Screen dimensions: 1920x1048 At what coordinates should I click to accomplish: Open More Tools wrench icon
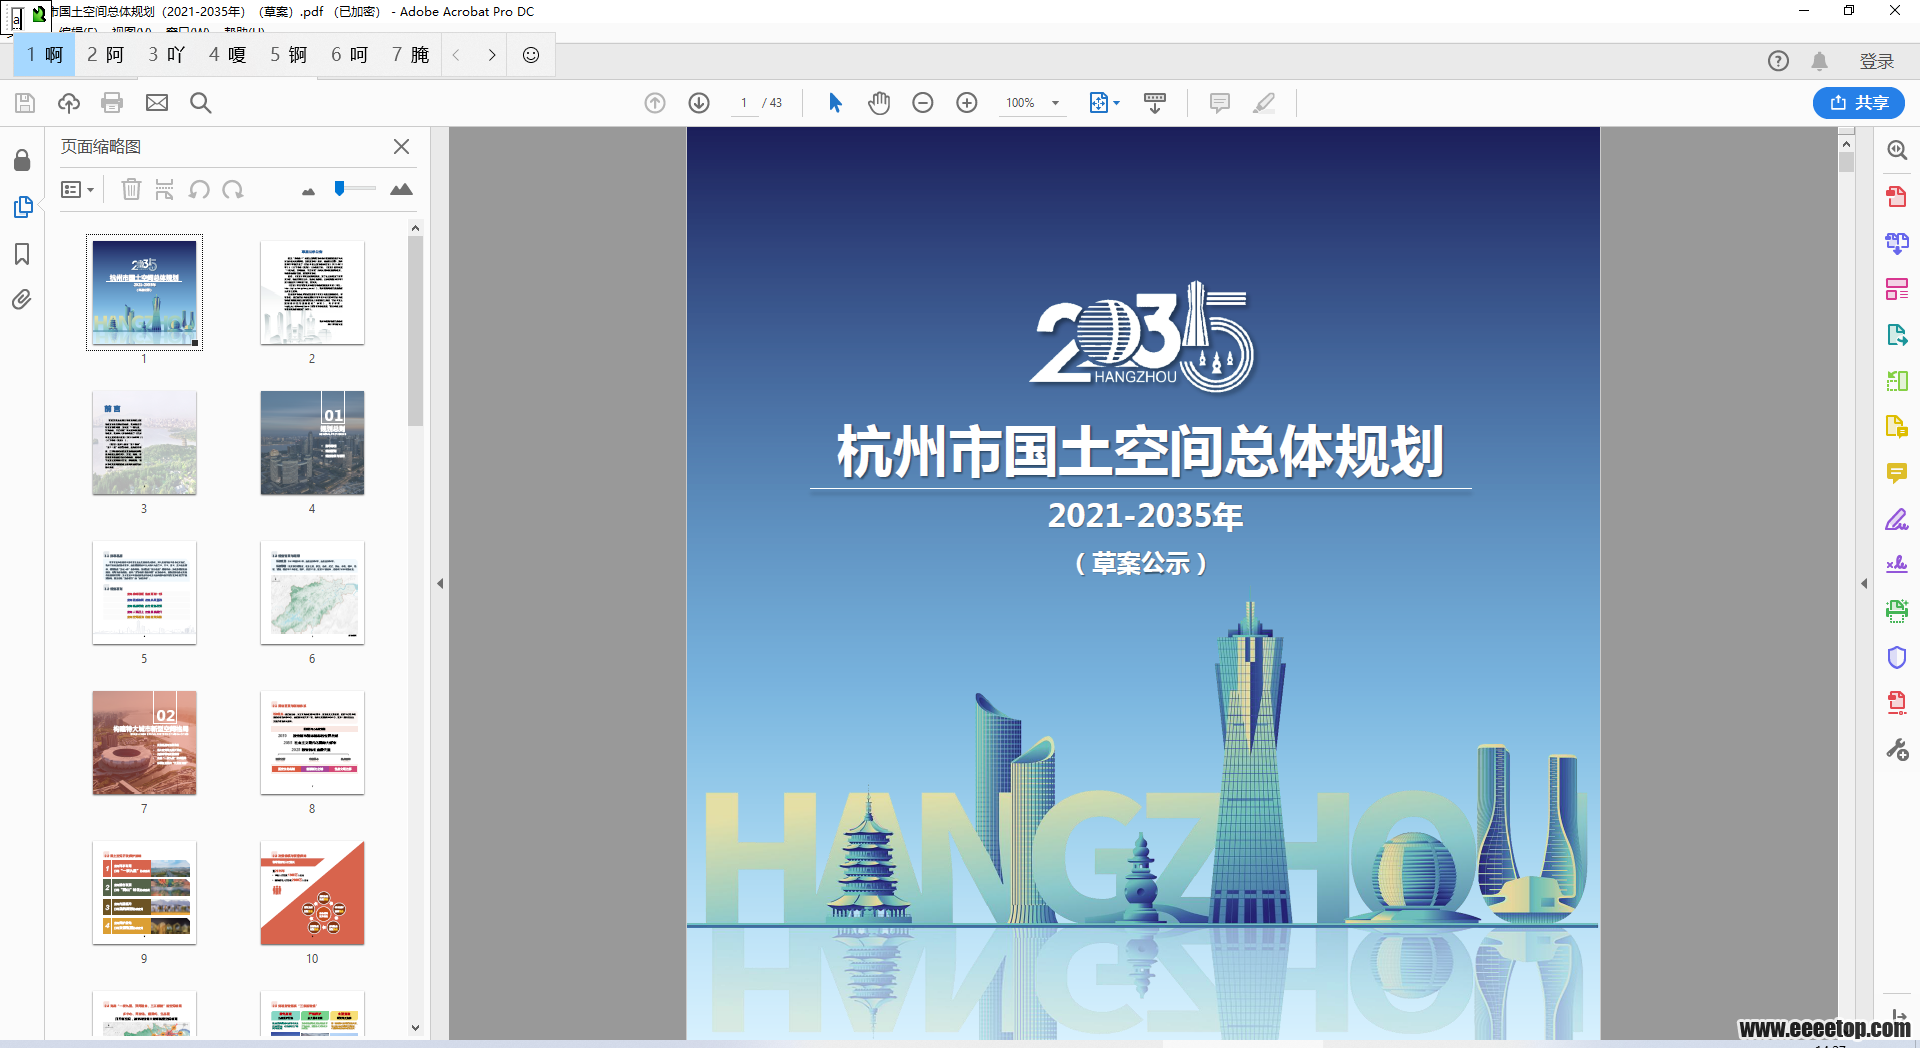1896,749
